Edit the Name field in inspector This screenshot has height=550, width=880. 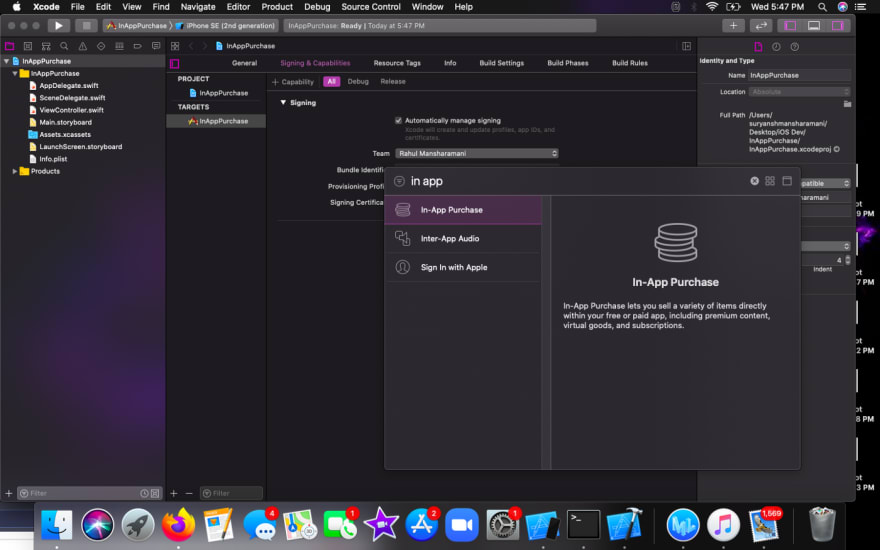pos(800,75)
